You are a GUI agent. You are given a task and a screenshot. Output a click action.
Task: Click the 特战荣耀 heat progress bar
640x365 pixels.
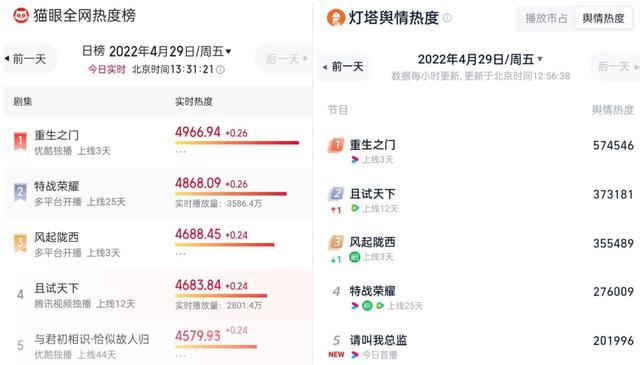click(231, 194)
